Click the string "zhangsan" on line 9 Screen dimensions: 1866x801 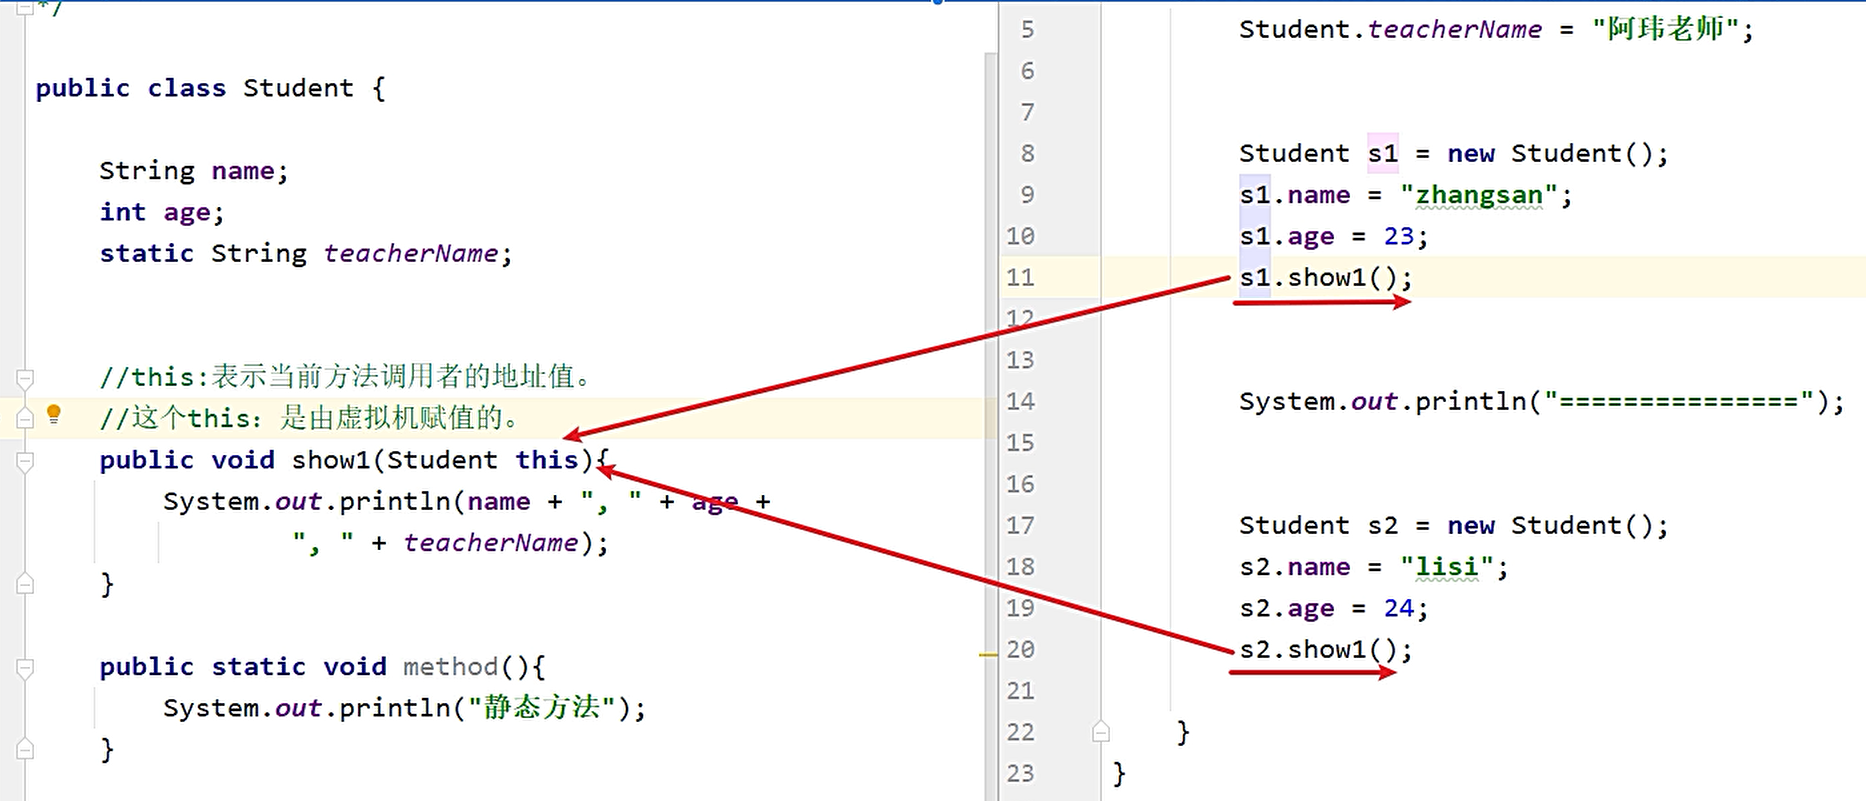pos(1478,195)
